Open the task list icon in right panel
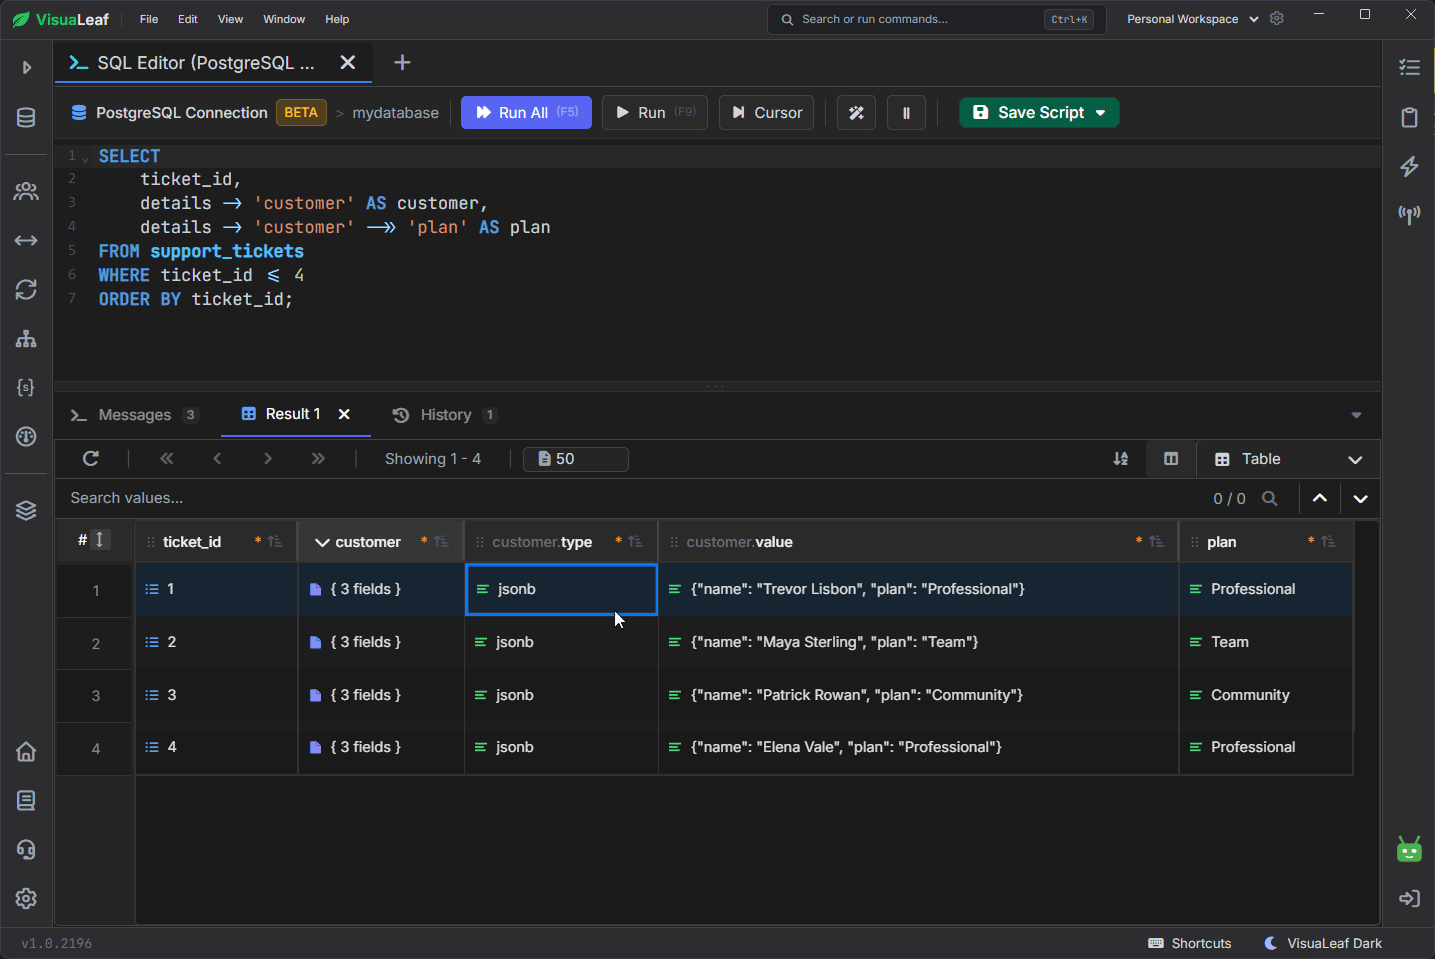1435x959 pixels. point(1410,68)
